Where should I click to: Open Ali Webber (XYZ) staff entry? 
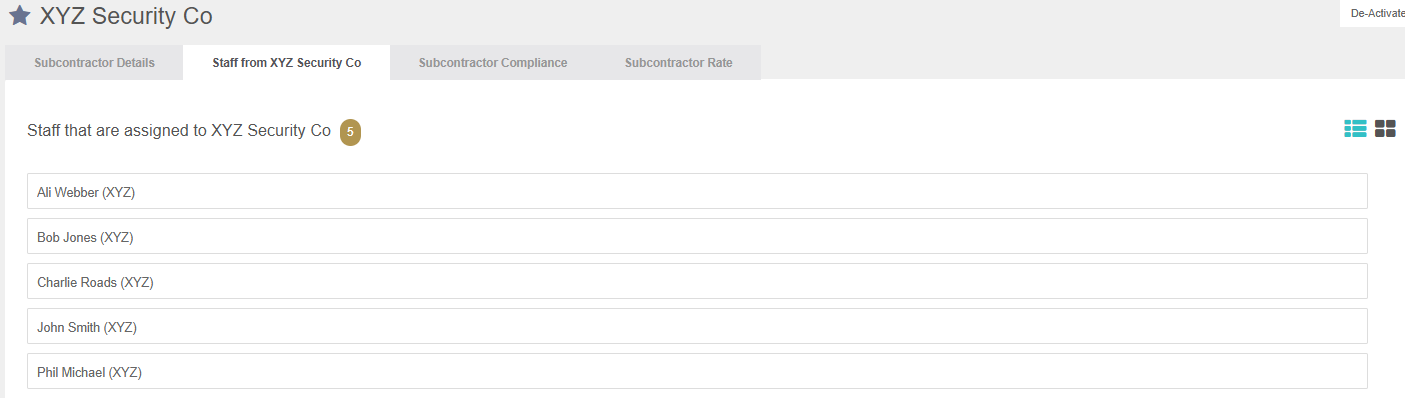coord(697,191)
